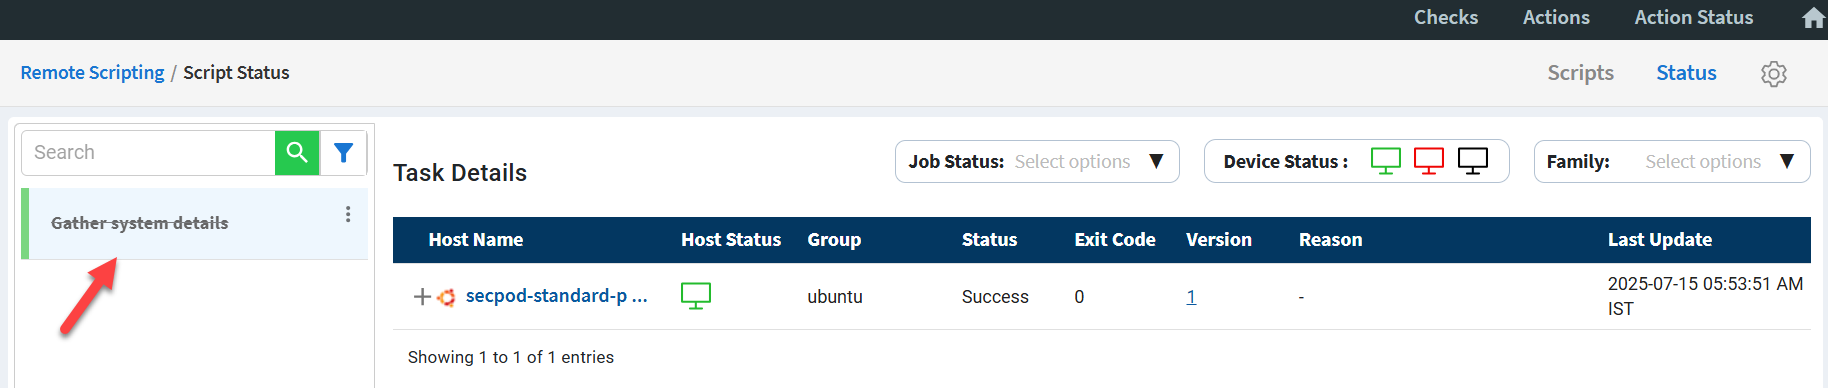The height and width of the screenshot is (388, 1828).
Task: Switch to the Scripts tab
Action: pyautogui.click(x=1580, y=73)
